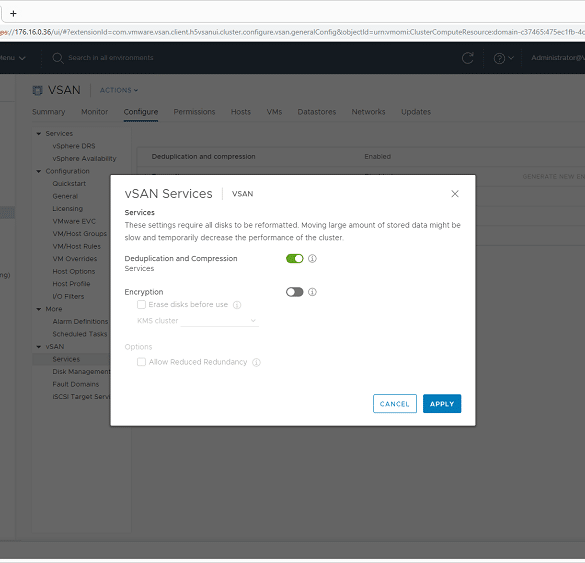Show info for Deduplication and Compression
585x563 pixels.
[x=312, y=259]
